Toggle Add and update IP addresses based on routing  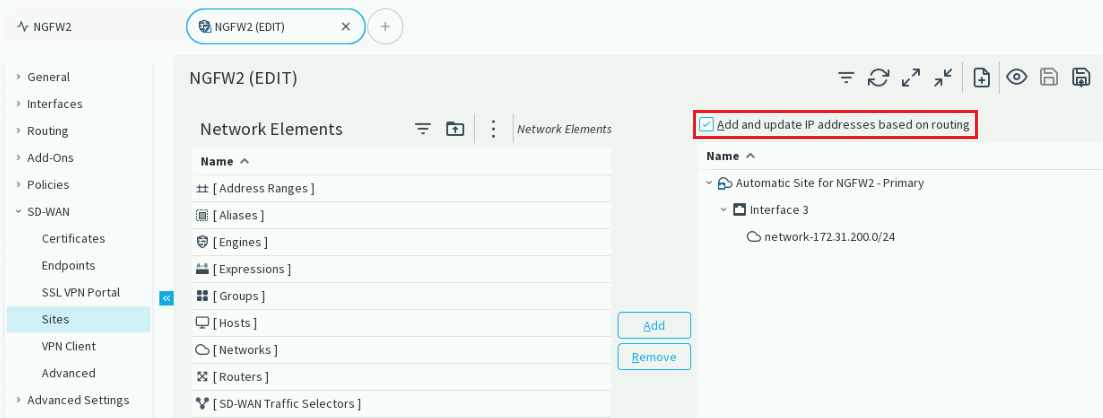706,125
